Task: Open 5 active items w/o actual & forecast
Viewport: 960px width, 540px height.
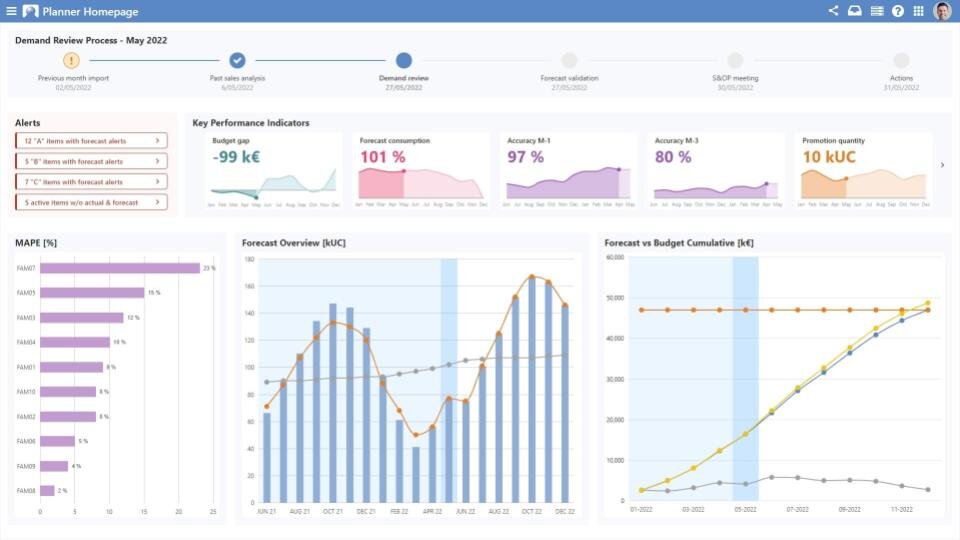Action: [91, 202]
